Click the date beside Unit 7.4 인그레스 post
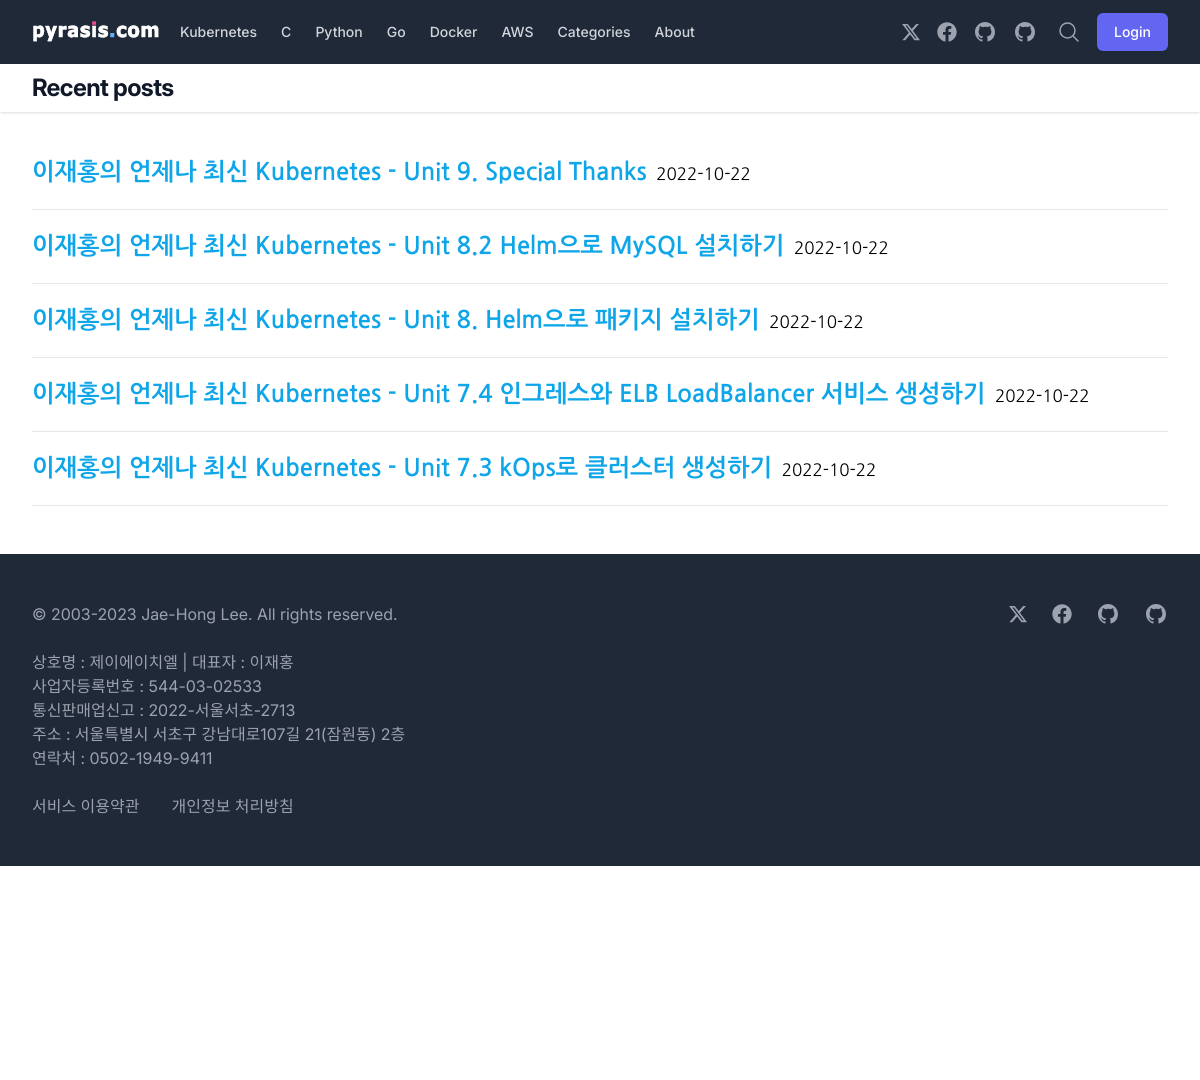 (1042, 396)
